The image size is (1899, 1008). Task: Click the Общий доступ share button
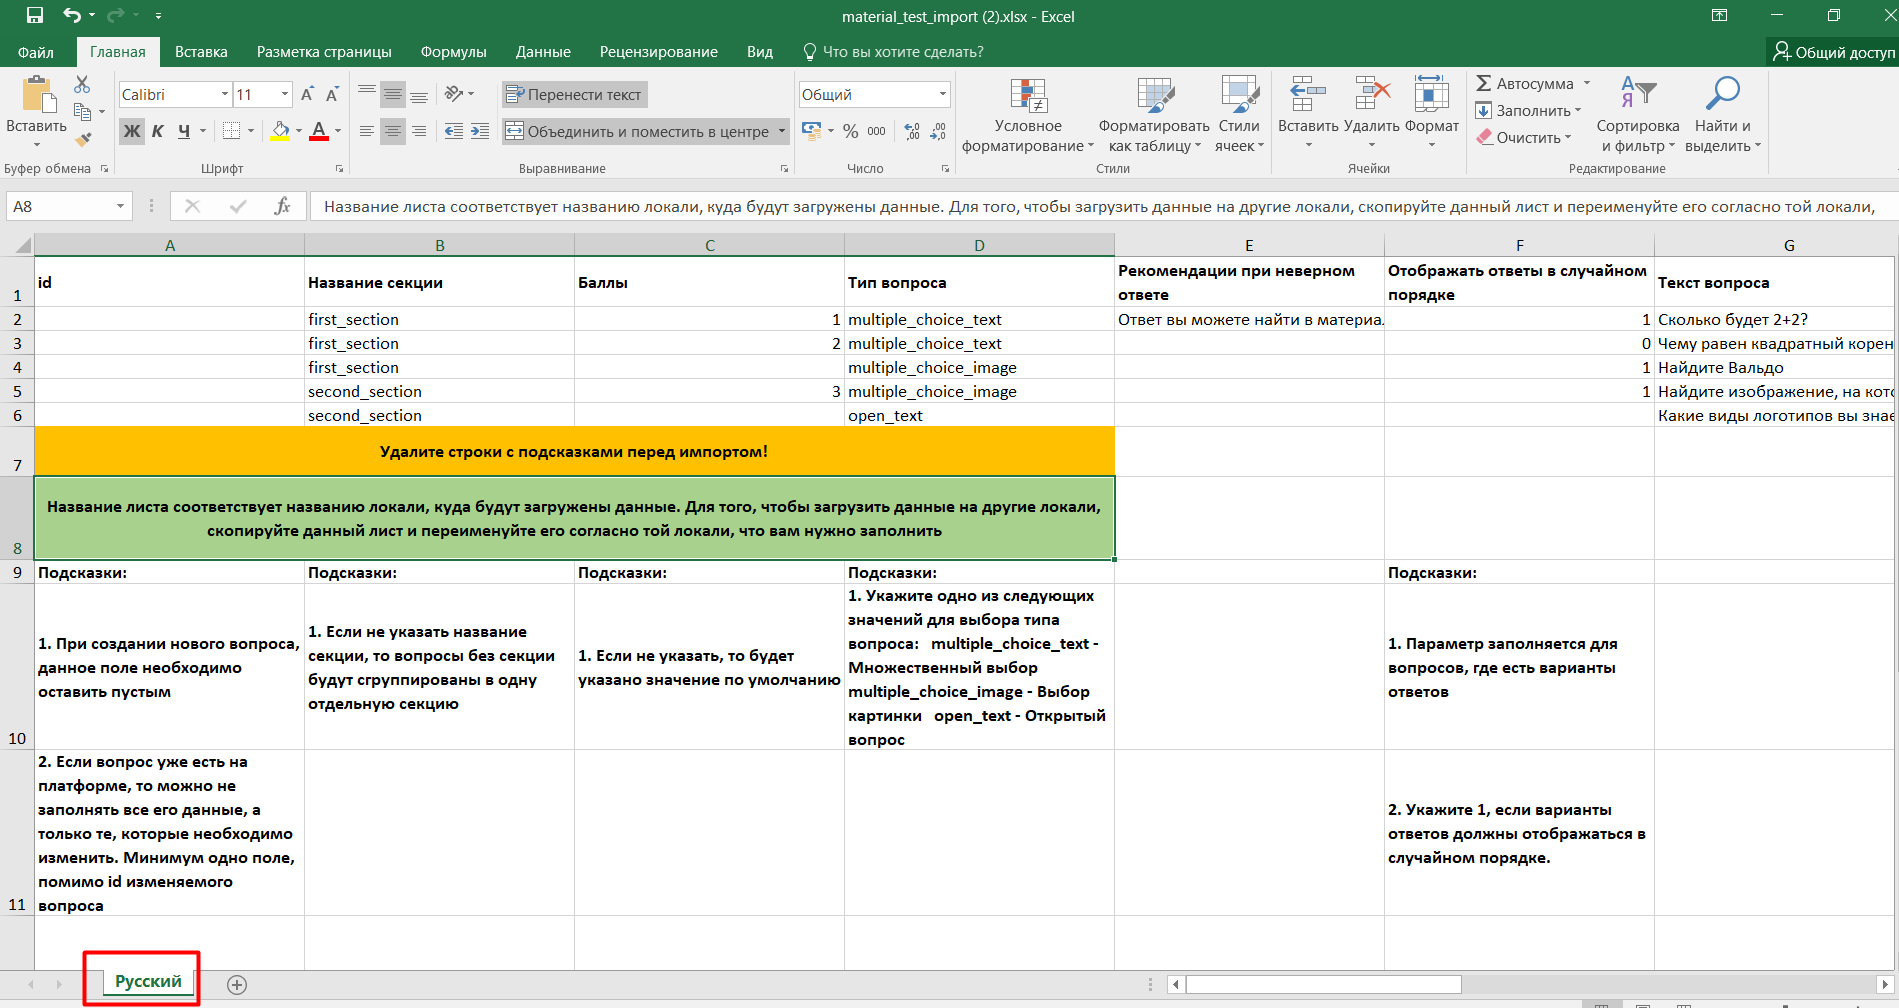click(1833, 52)
